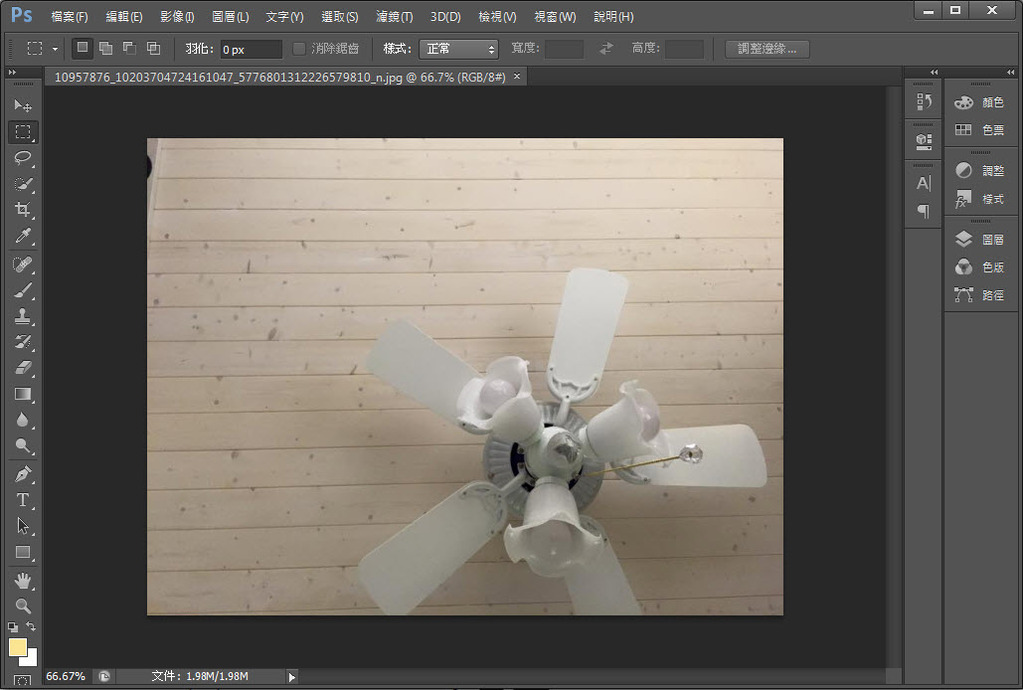The image size is (1023, 690).
Task: Open the tool preset picker arrow
Action: pyautogui.click(x=55, y=49)
